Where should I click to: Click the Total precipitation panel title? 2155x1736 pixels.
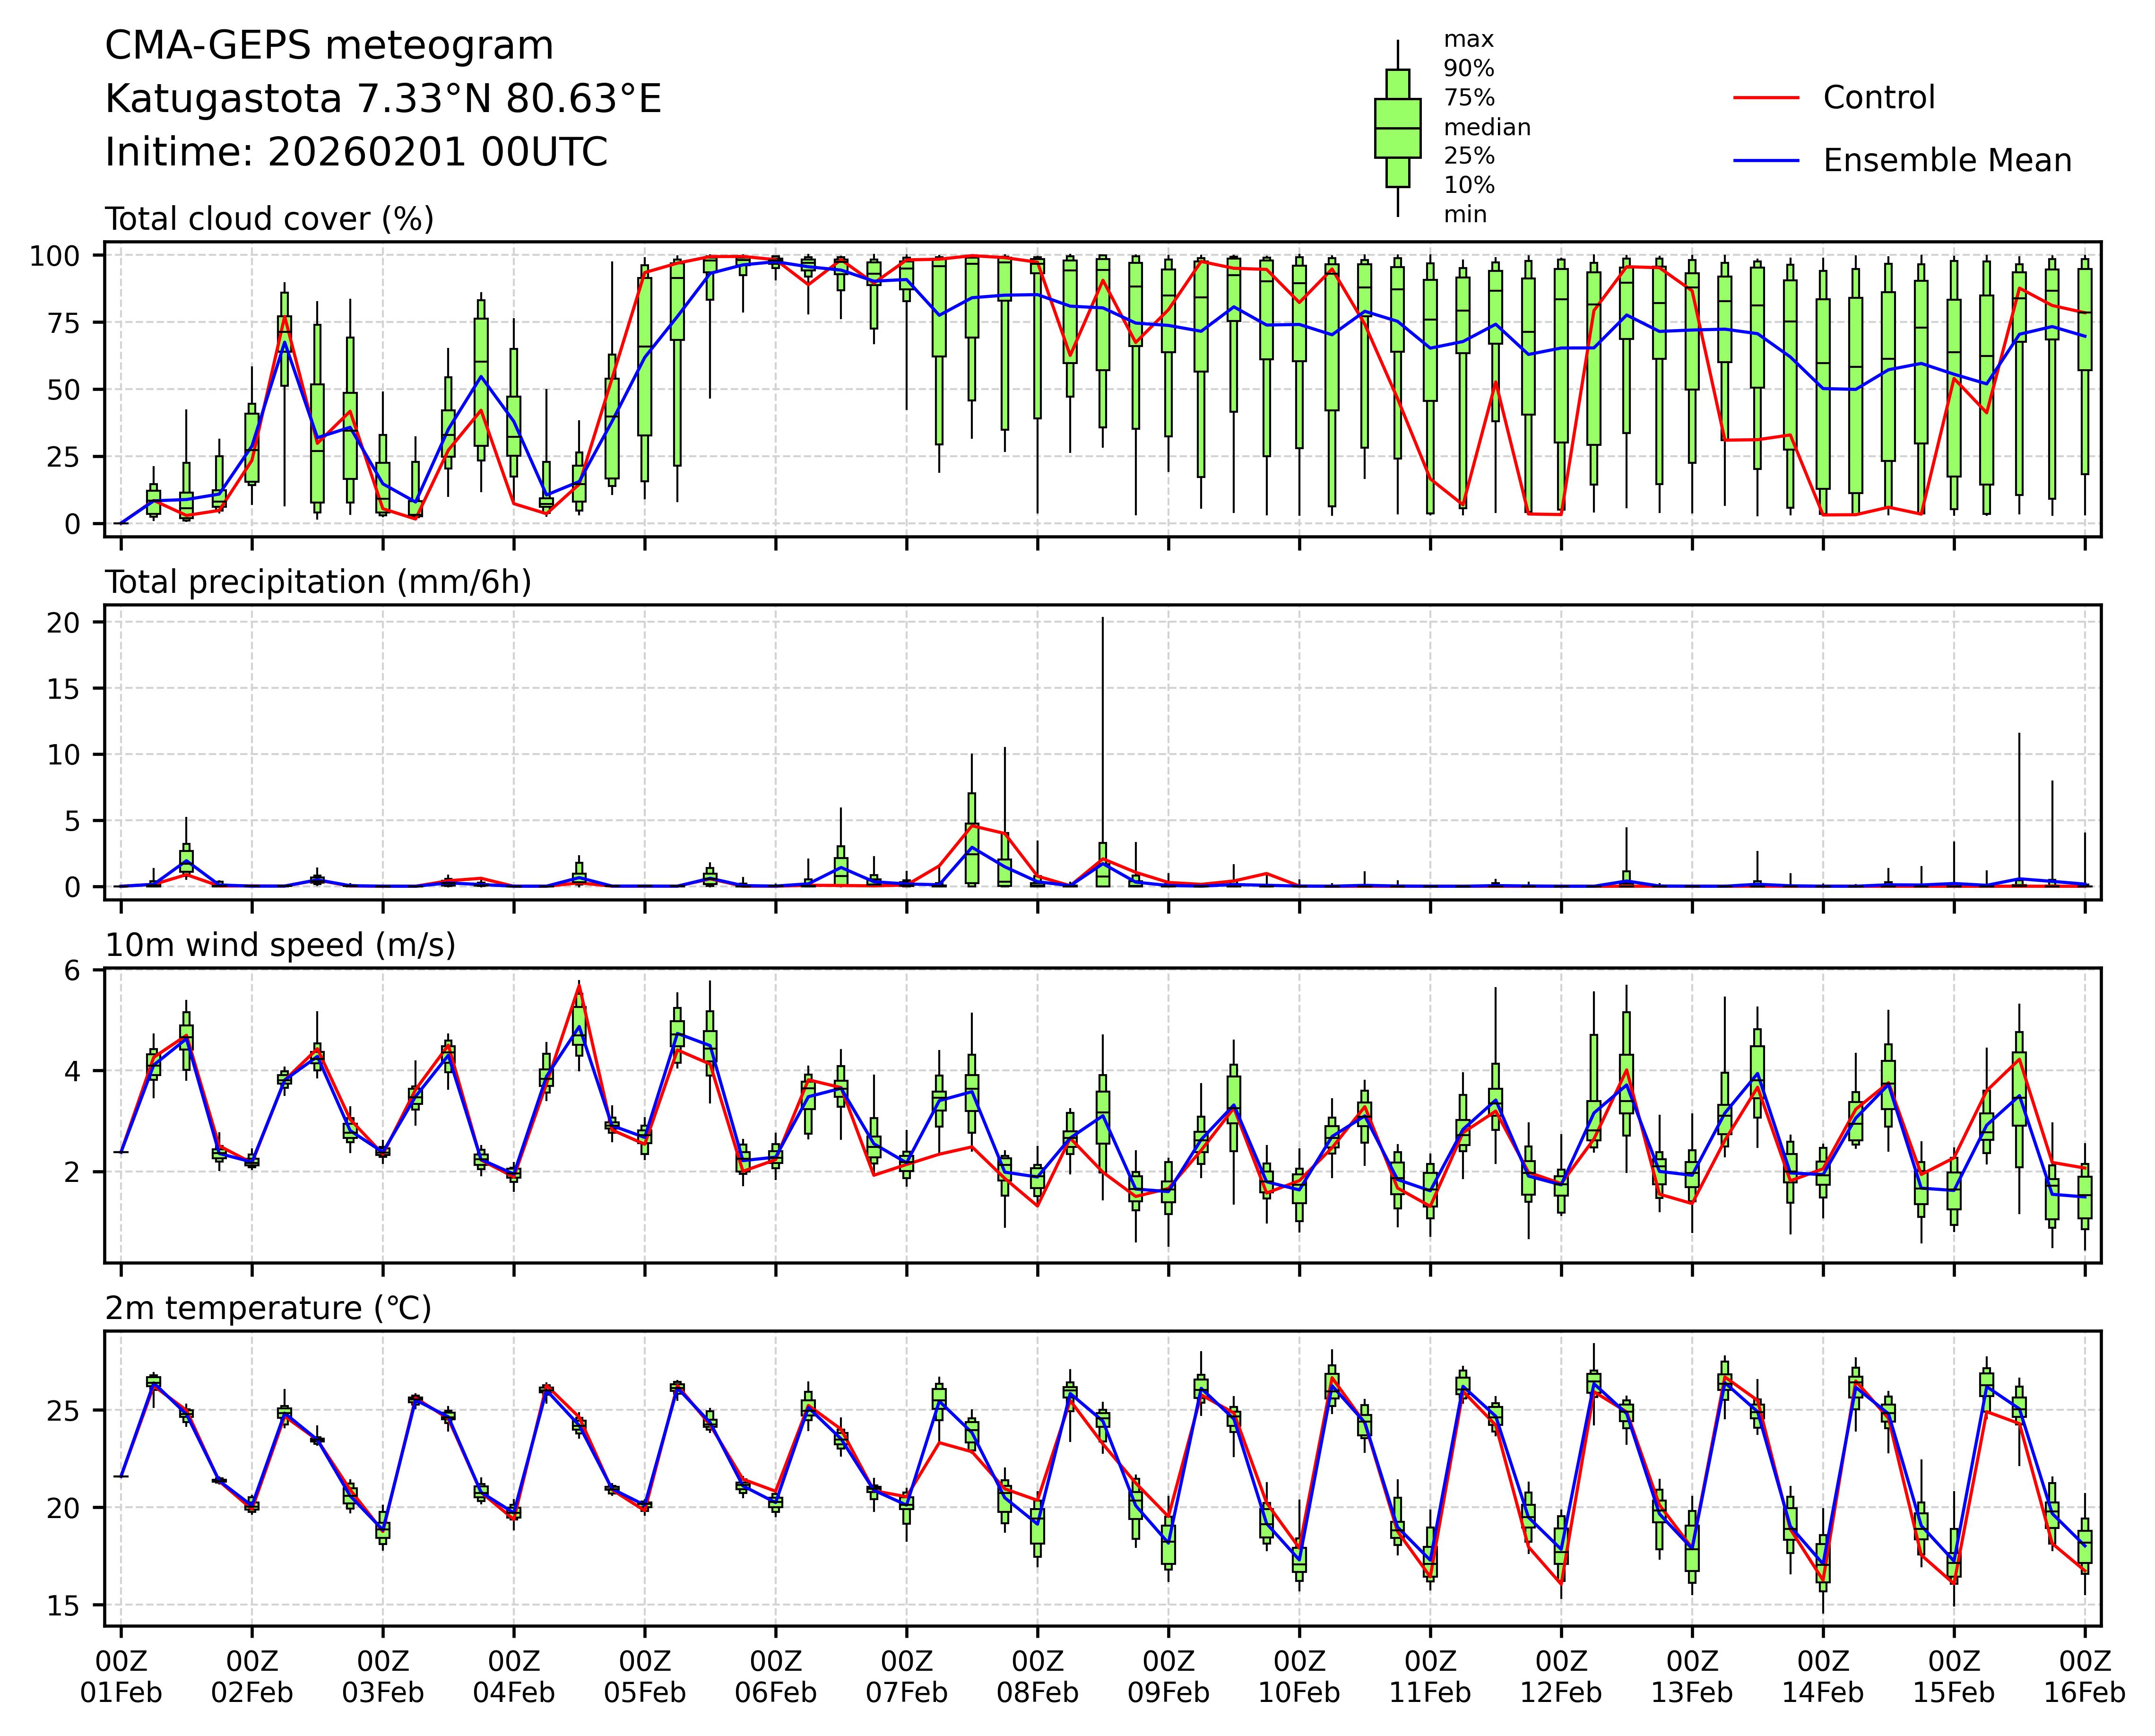pyautogui.click(x=318, y=582)
